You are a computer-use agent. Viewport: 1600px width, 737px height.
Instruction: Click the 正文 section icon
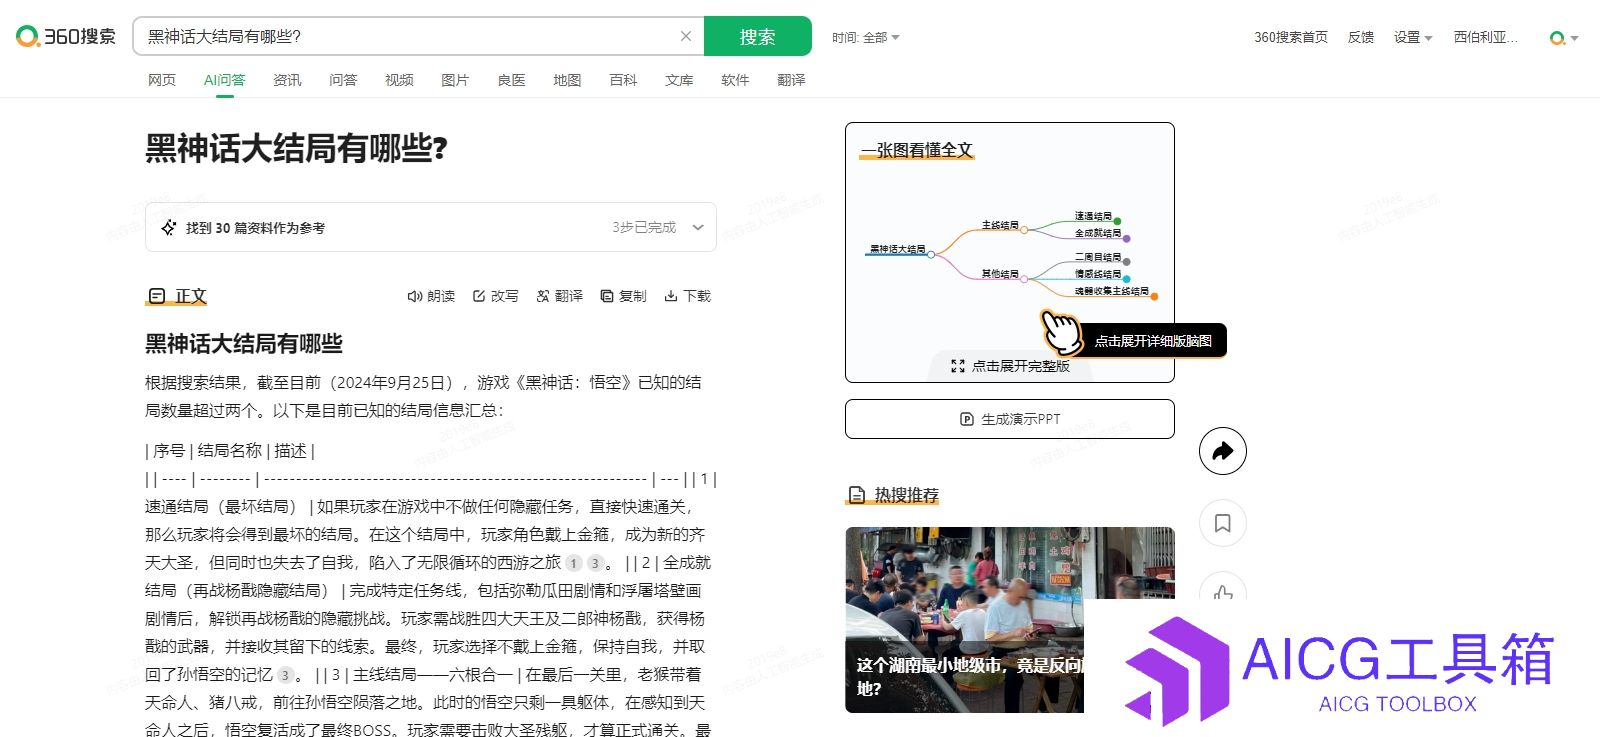point(157,296)
